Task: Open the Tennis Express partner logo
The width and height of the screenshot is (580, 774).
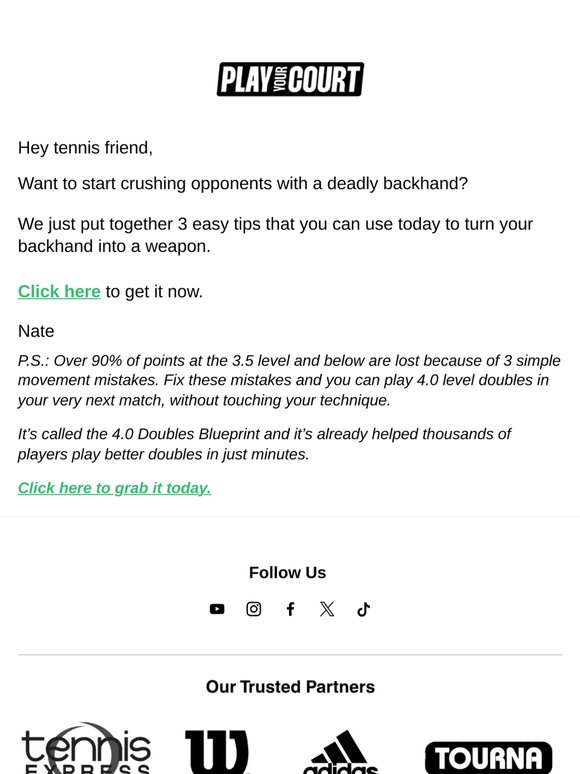Action: pyautogui.click(x=86, y=749)
